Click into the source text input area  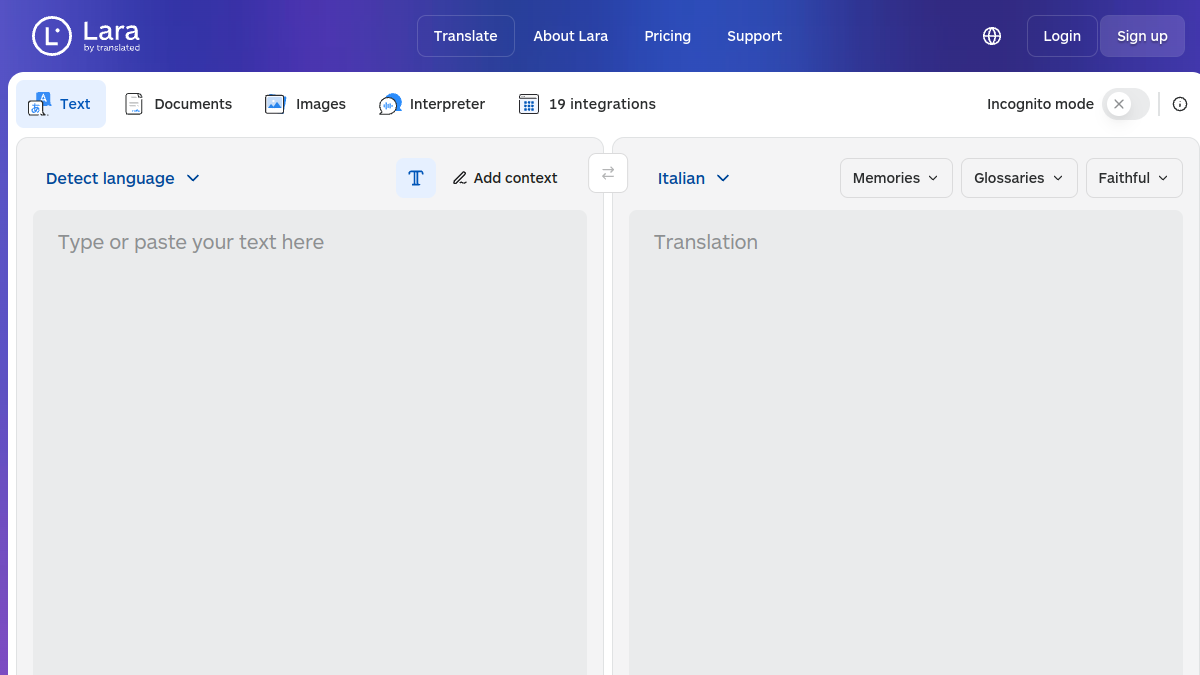point(310,442)
